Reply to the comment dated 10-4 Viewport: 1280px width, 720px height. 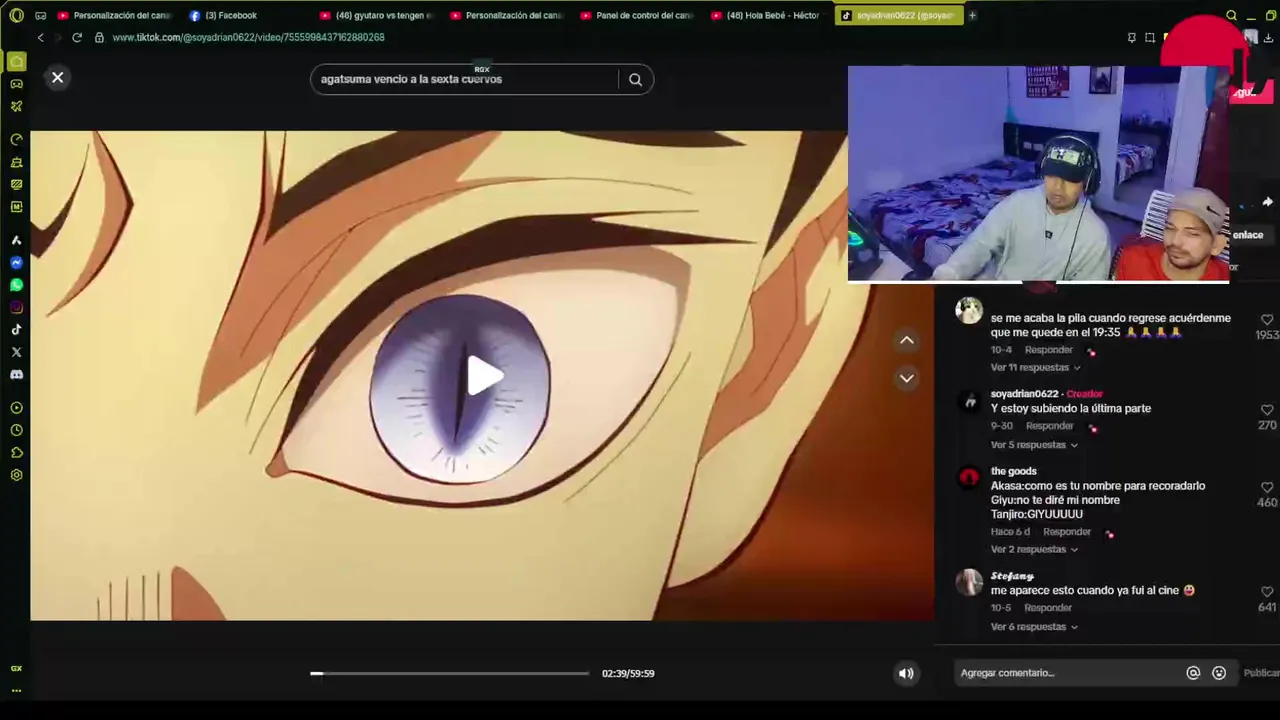(x=1048, y=350)
